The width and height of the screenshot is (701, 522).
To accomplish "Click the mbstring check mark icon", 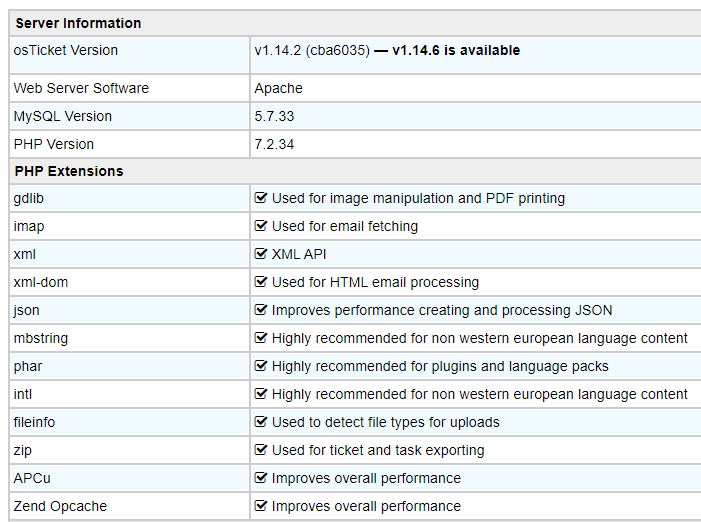I will coord(261,338).
